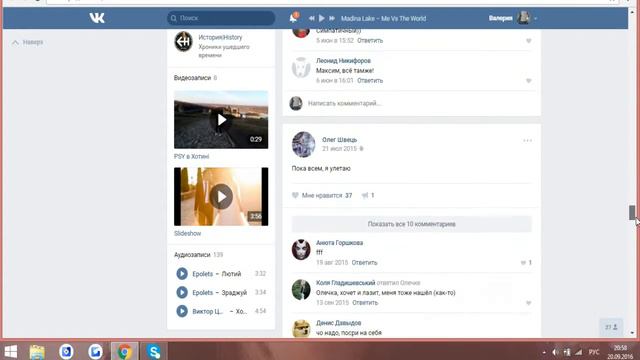Open the volume icon in system tray
Viewport: 640px width, 360px height.
555,352
